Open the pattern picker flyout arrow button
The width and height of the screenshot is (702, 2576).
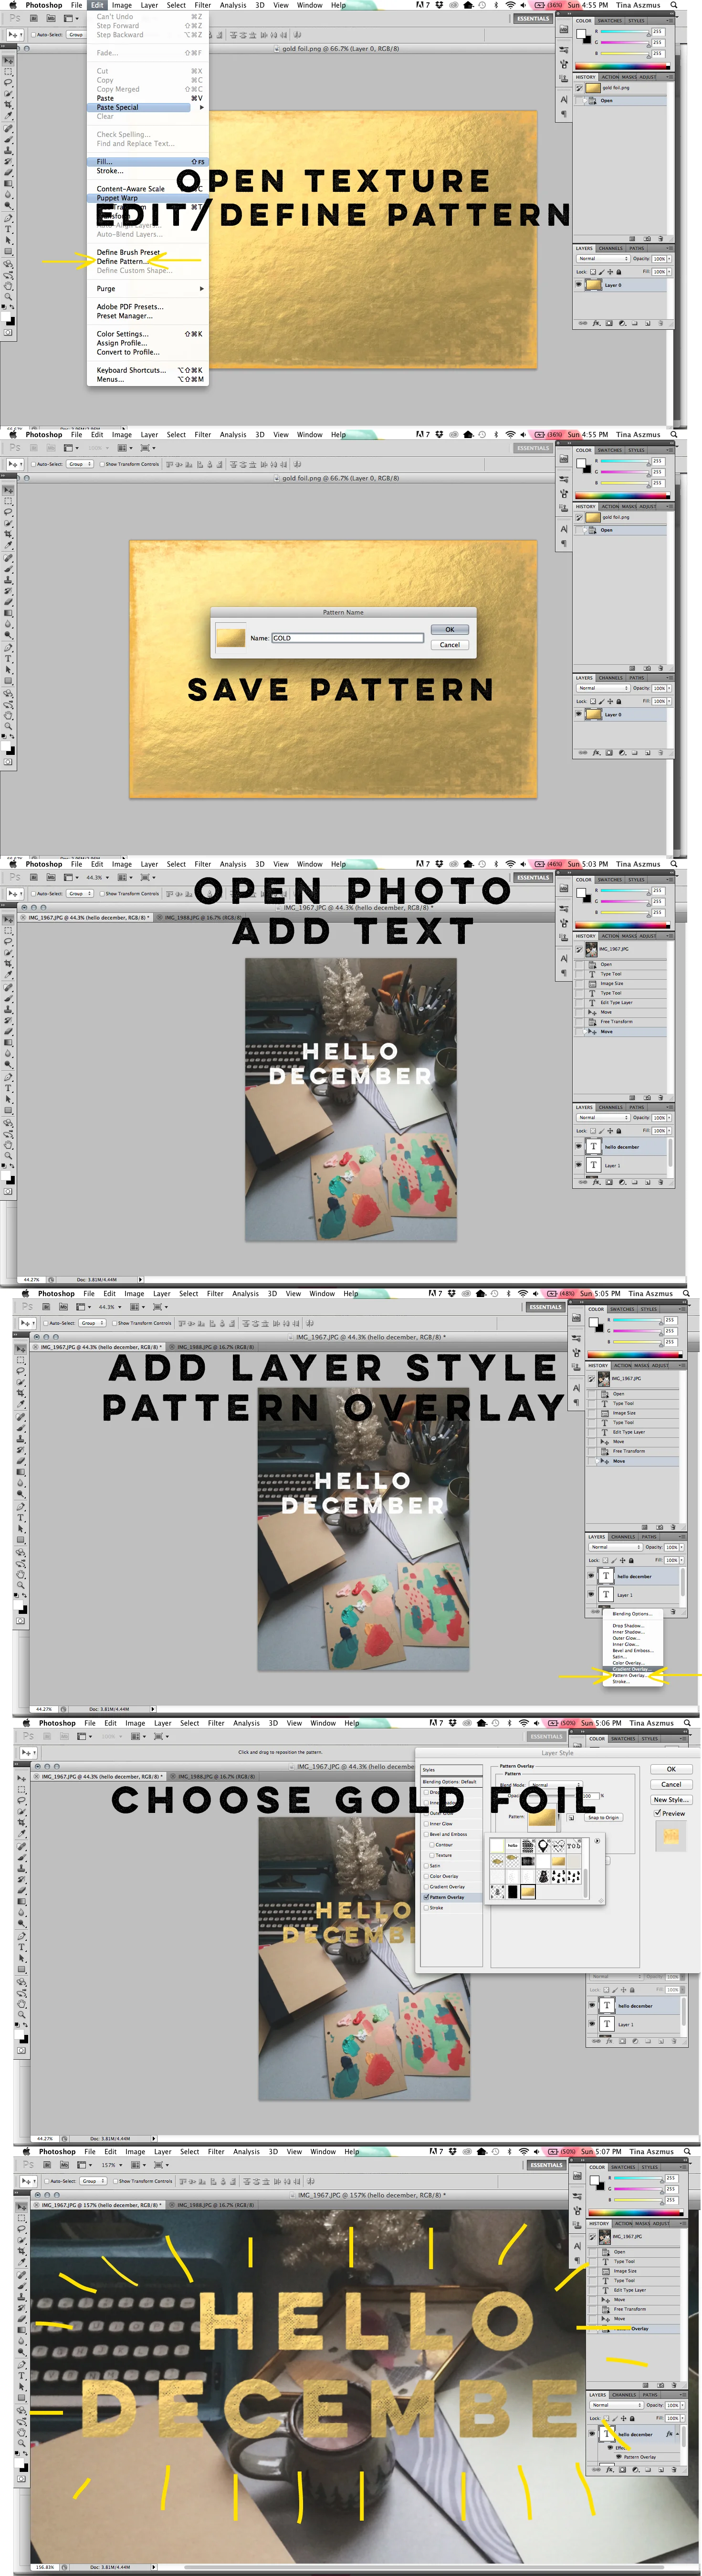pos(598,1841)
